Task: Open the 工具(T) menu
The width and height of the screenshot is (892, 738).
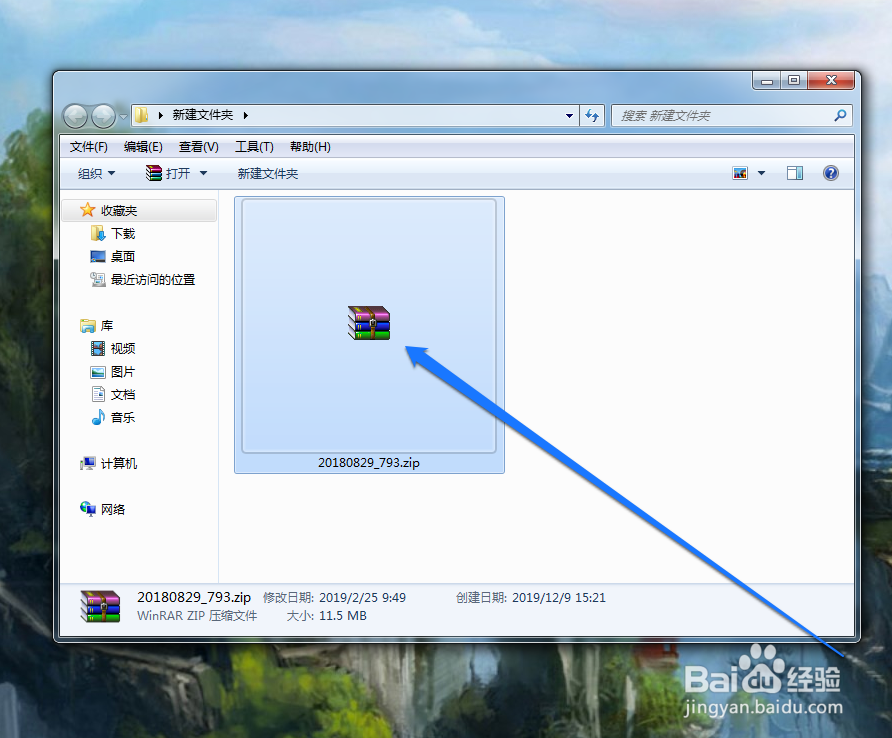Action: coord(254,147)
